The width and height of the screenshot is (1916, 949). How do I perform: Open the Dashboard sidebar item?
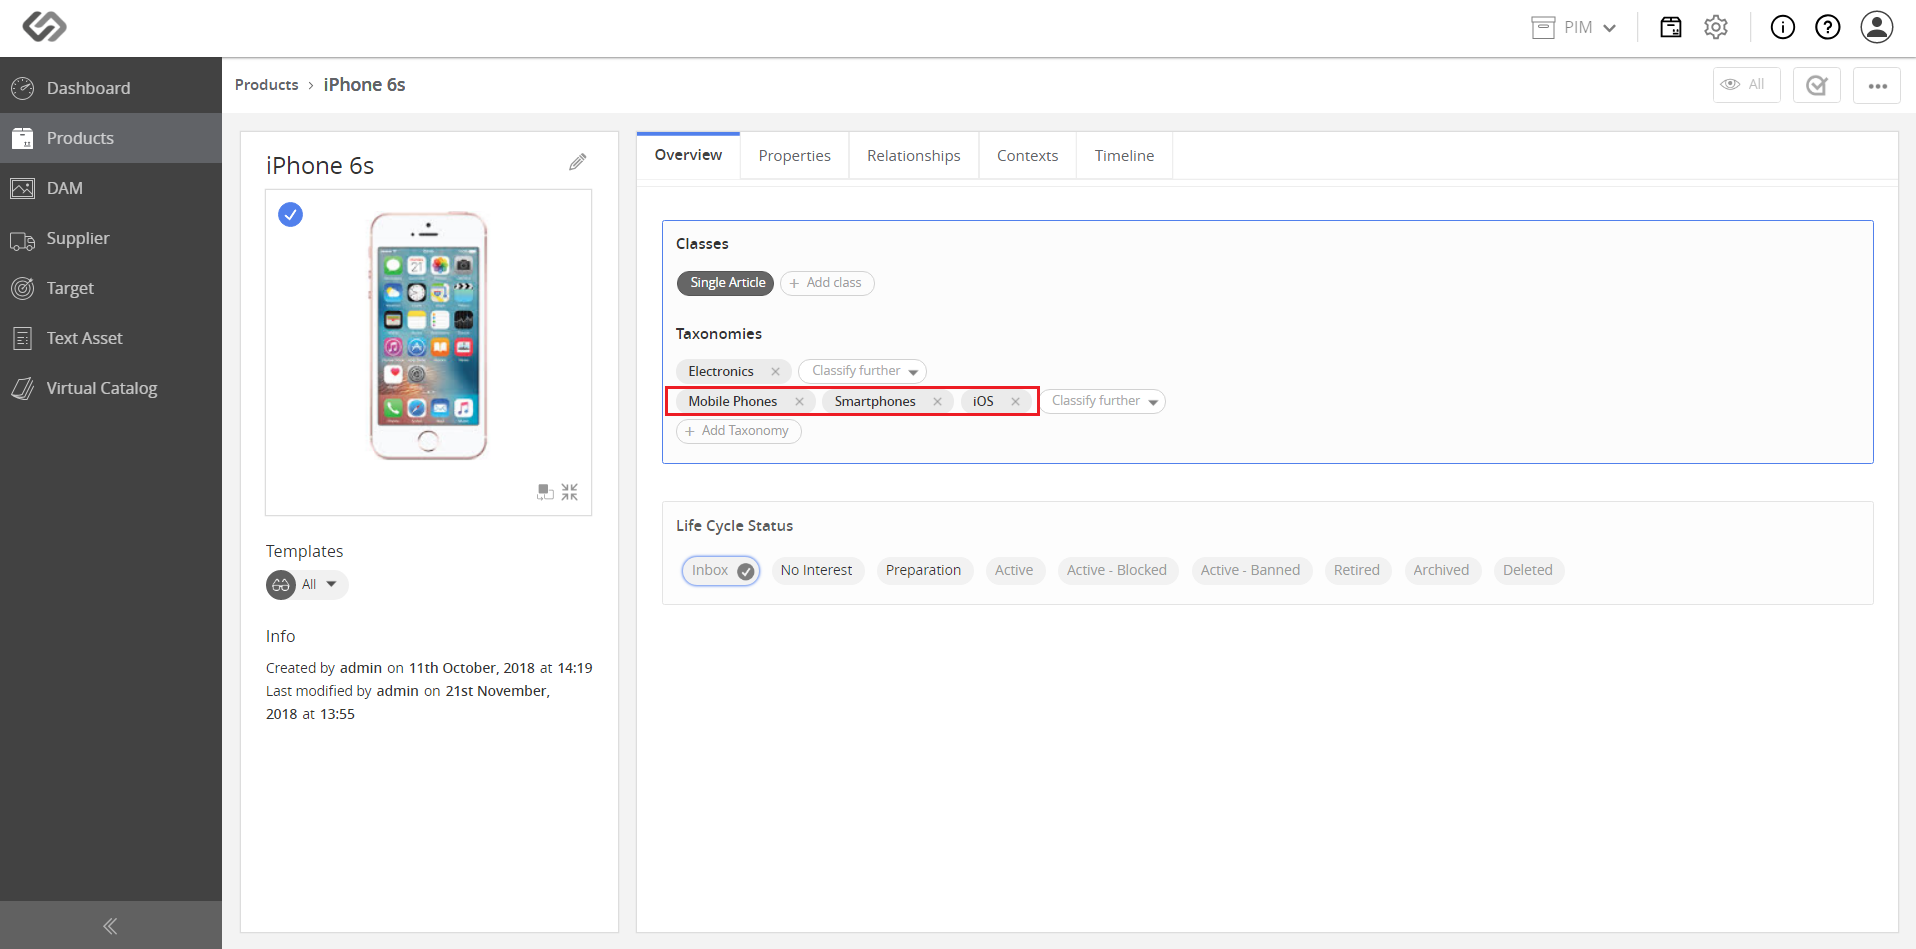click(x=111, y=88)
